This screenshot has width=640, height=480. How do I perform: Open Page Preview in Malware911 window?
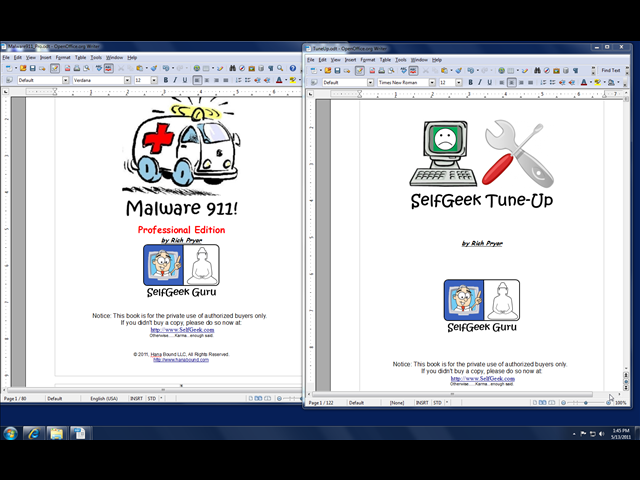[87, 69]
